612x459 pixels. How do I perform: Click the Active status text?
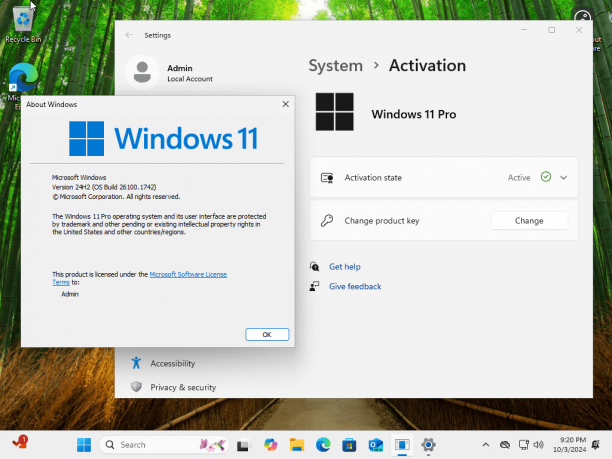tap(519, 178)
